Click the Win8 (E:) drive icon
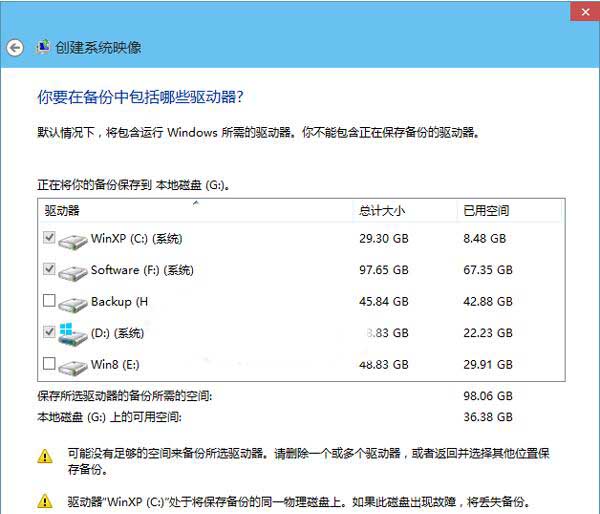 73,367
